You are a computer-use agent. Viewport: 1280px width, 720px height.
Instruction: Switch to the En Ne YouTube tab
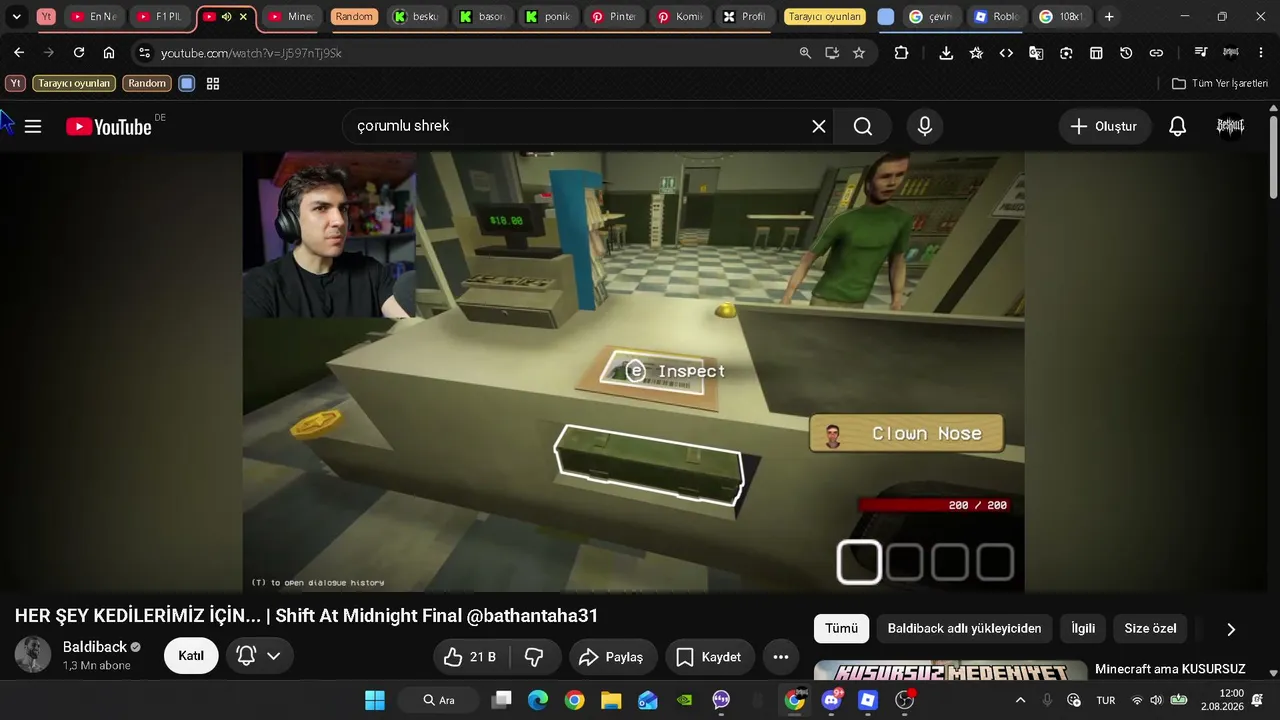click(95, 17)
